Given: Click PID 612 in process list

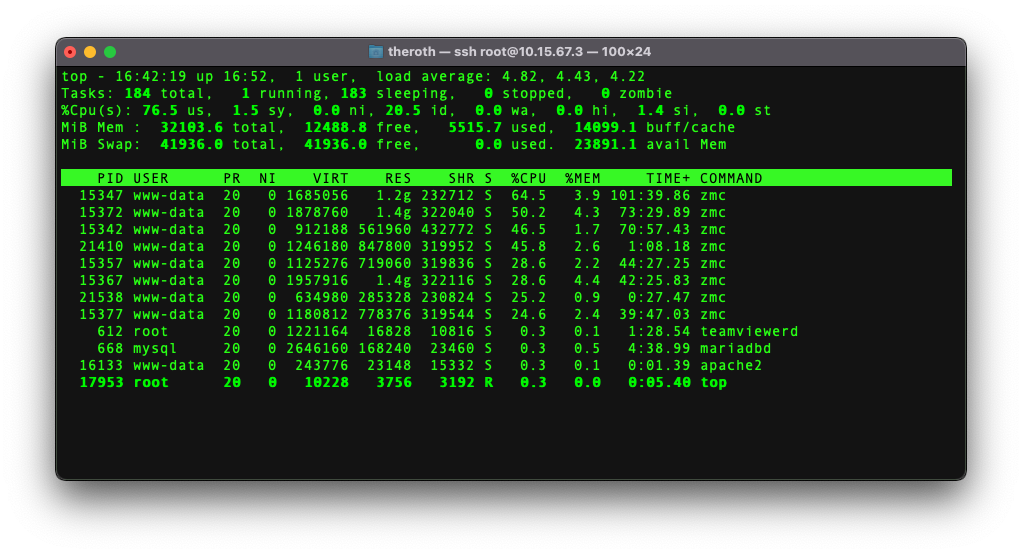Looking at the screenshot, I should pos(110,331).
